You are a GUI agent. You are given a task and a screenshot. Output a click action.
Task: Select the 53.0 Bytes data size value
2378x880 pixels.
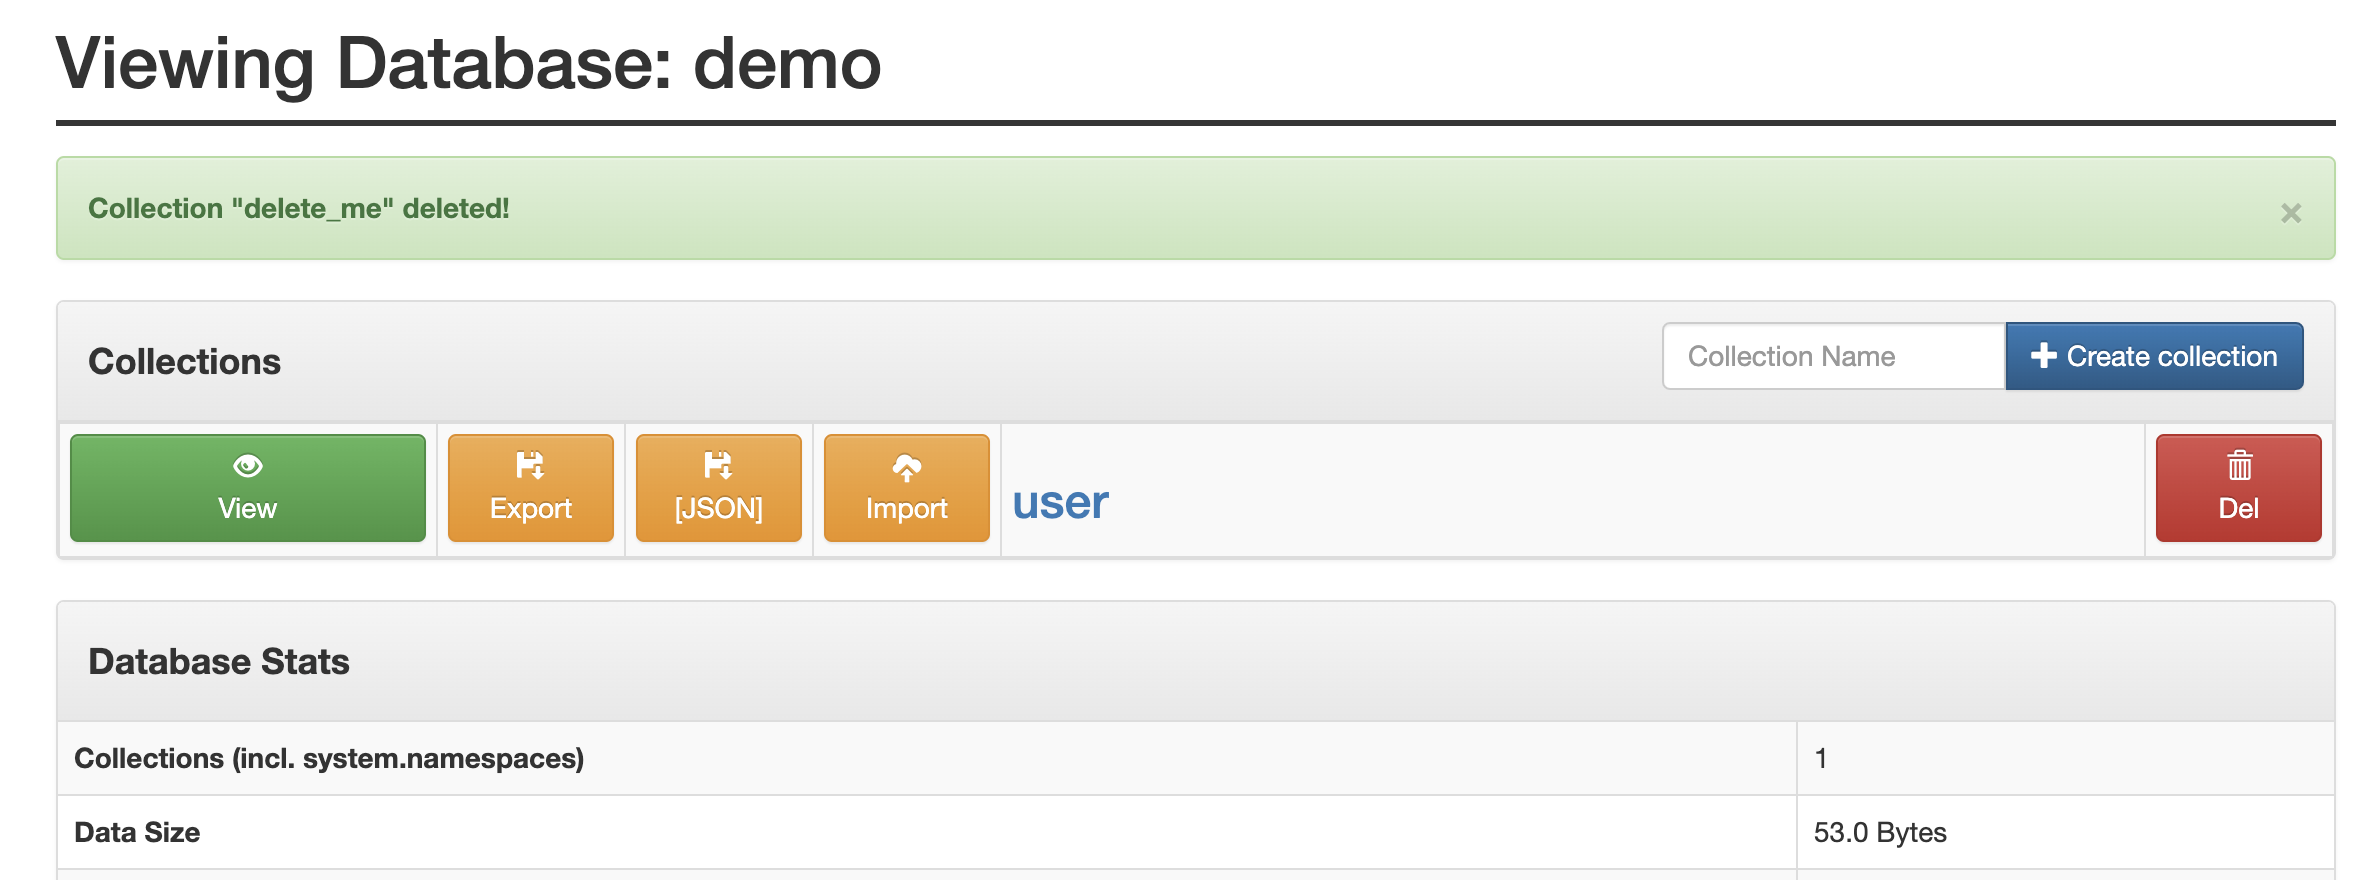1880,832
